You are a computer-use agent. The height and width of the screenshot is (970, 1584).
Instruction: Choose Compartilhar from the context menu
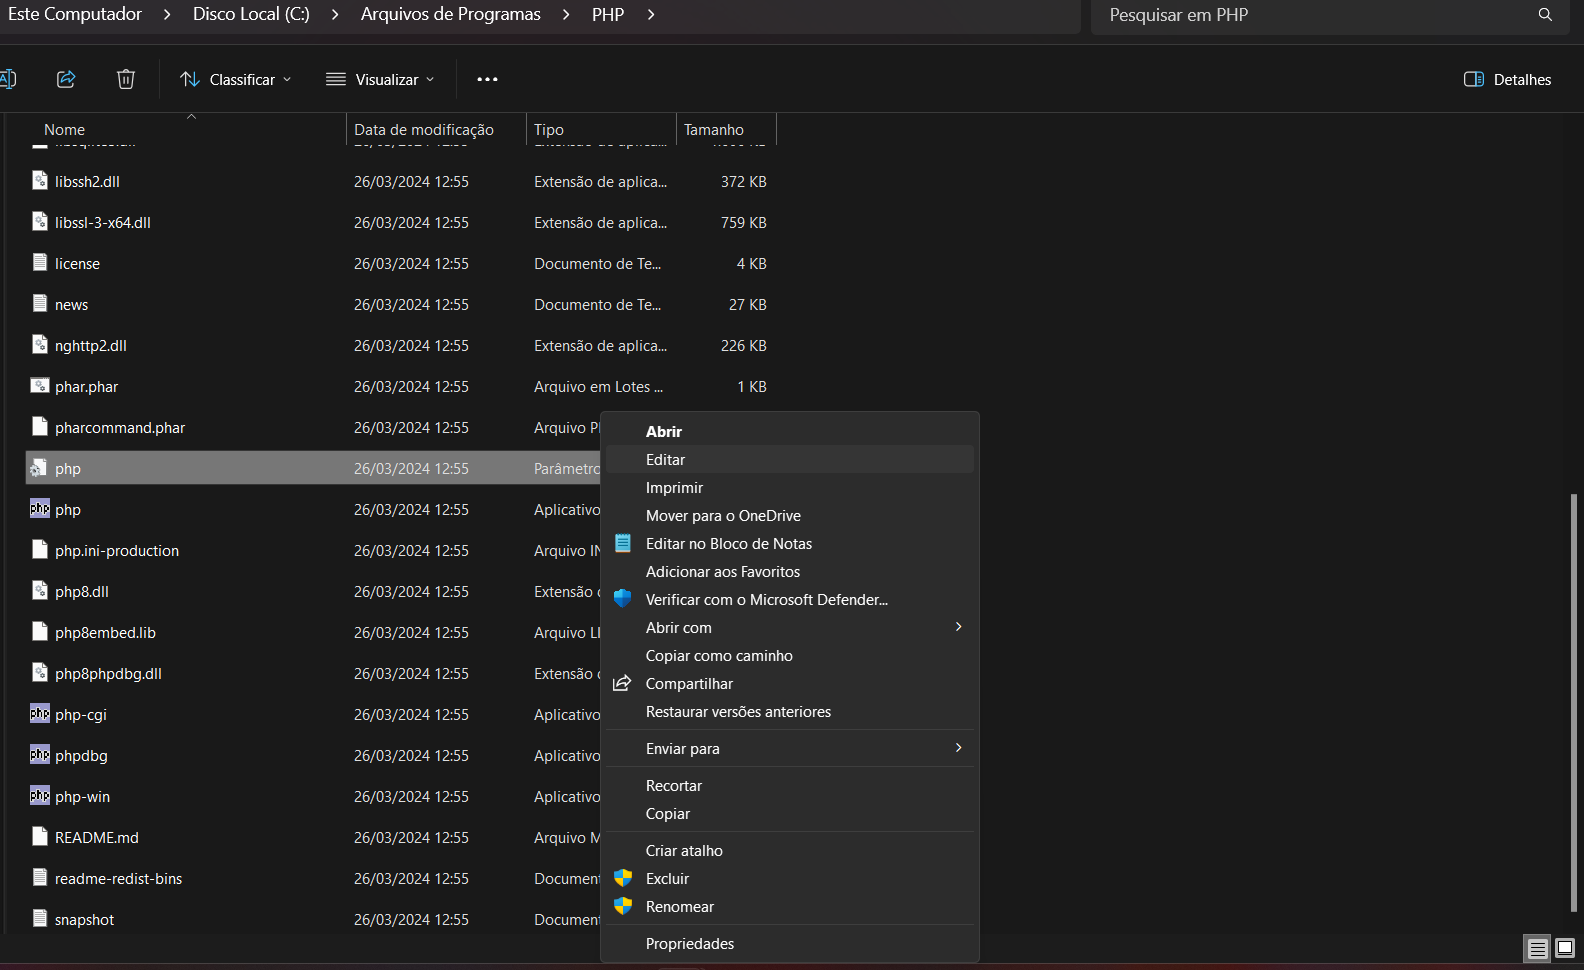click(790, 683)
